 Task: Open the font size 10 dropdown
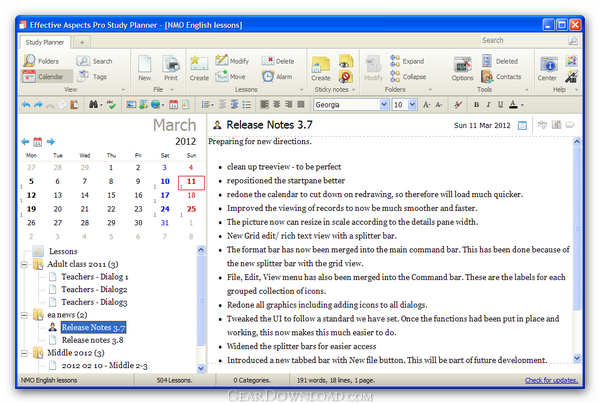[x=412, y=104]
